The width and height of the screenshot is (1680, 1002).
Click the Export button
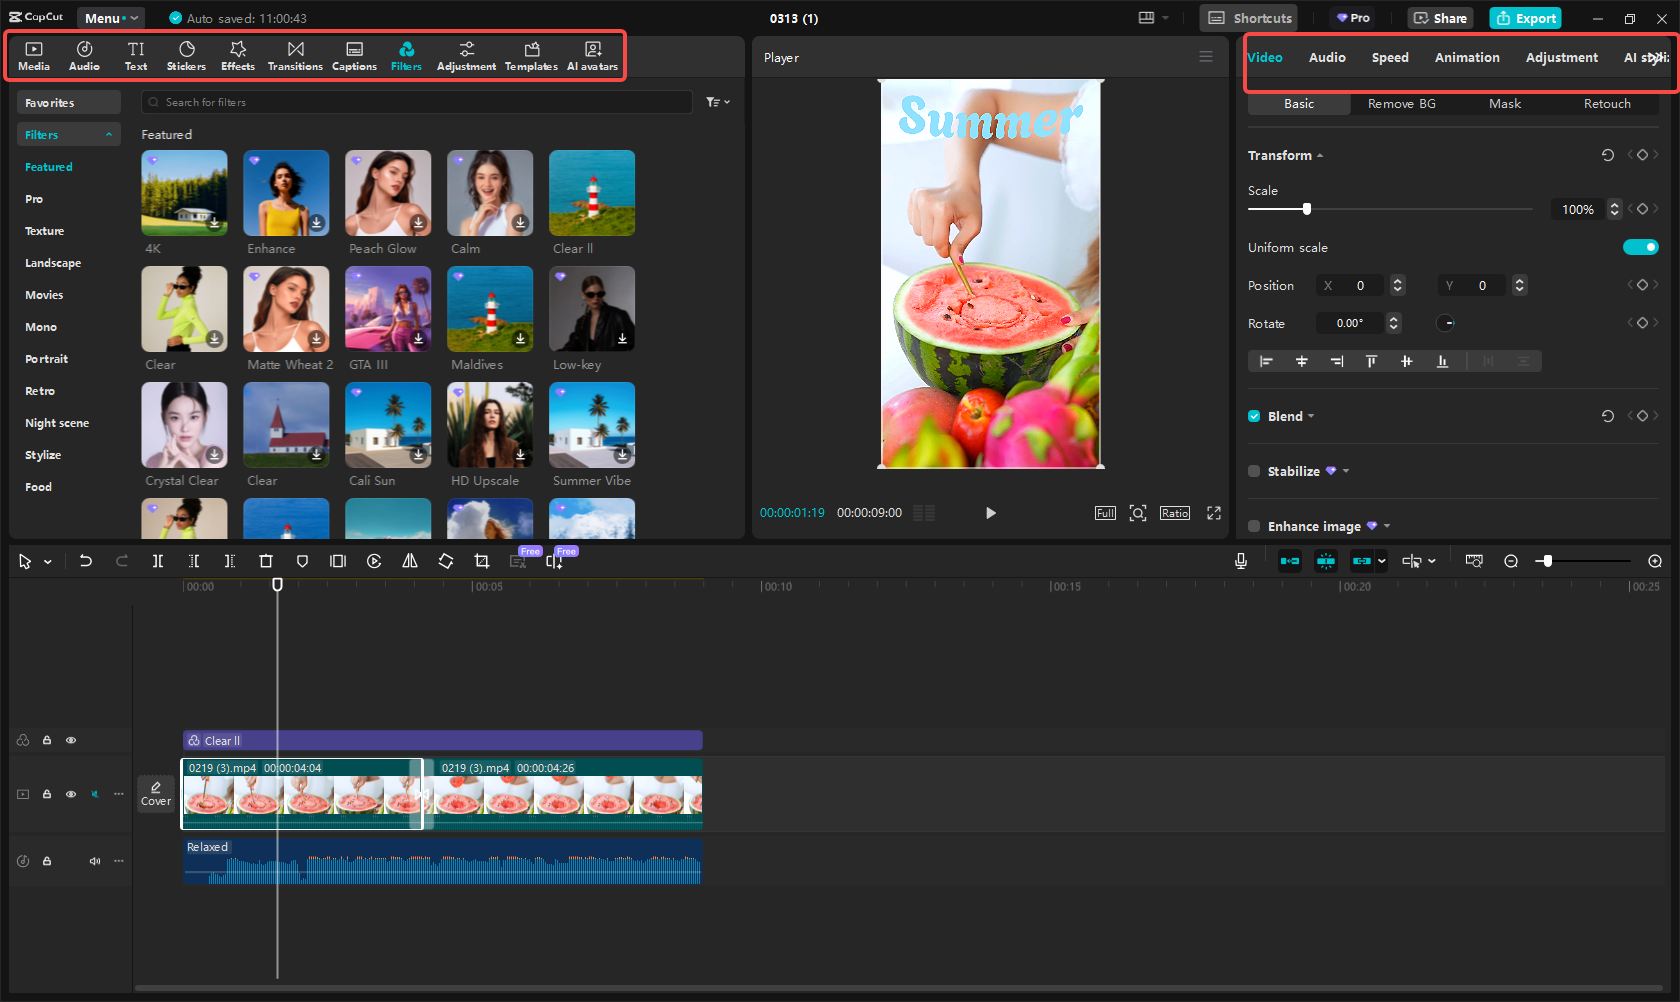click(x=1525, y=18)
